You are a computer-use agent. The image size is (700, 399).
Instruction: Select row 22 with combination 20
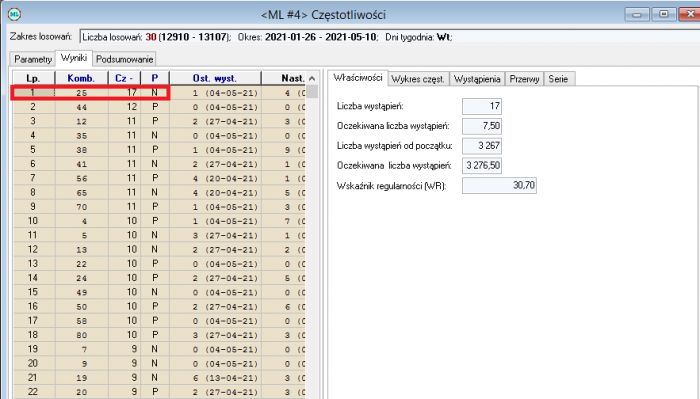coord(159,392)
